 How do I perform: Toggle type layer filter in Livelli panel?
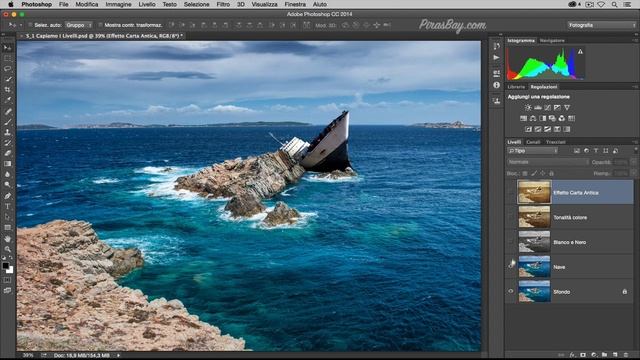[596, 151]
